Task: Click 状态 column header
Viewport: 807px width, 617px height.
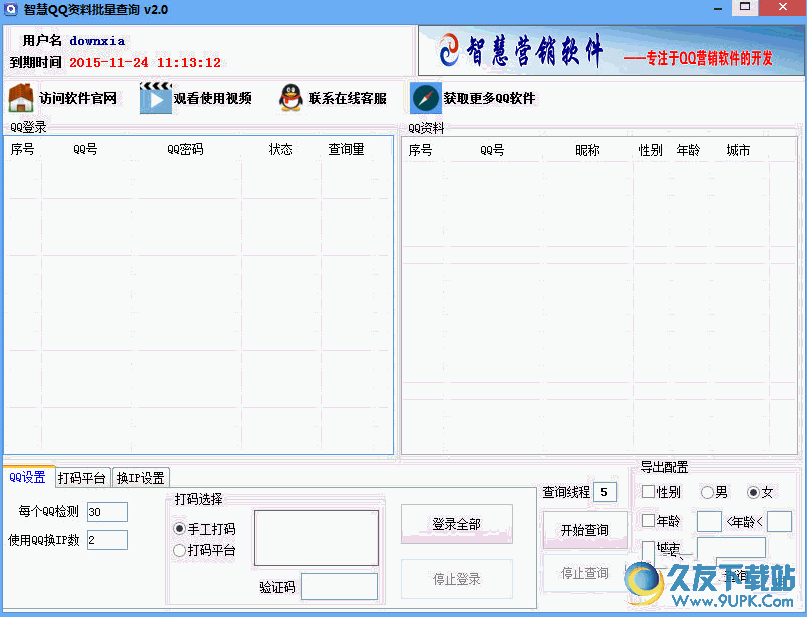Action: pyautogui.click(x=280, y=149)
